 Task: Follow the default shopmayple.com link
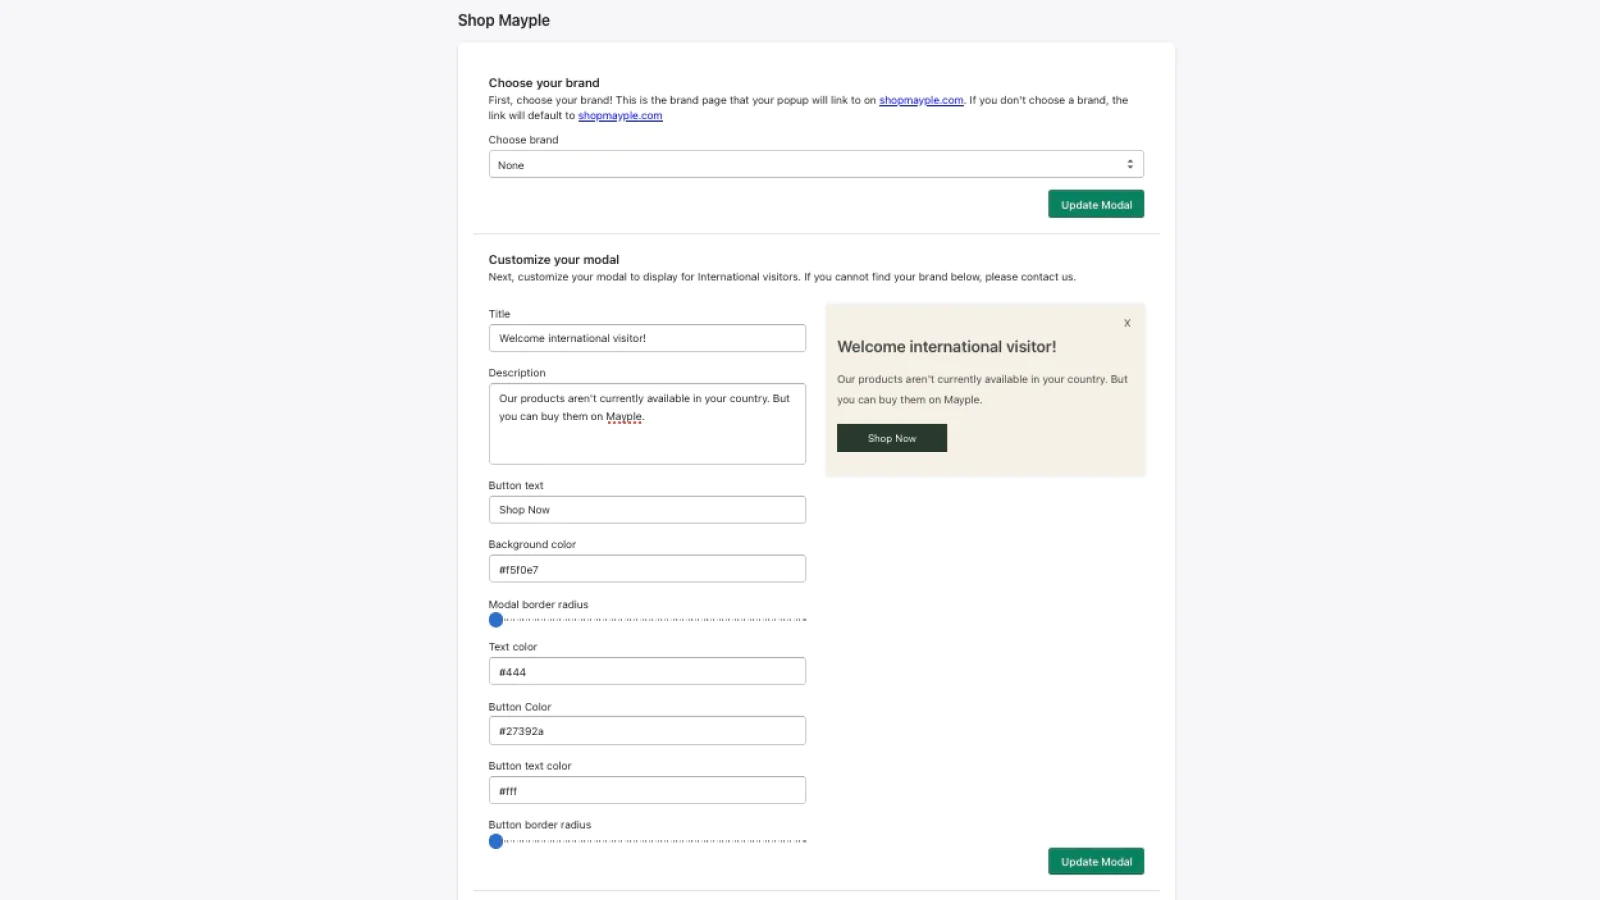click(x=620, y=116)
